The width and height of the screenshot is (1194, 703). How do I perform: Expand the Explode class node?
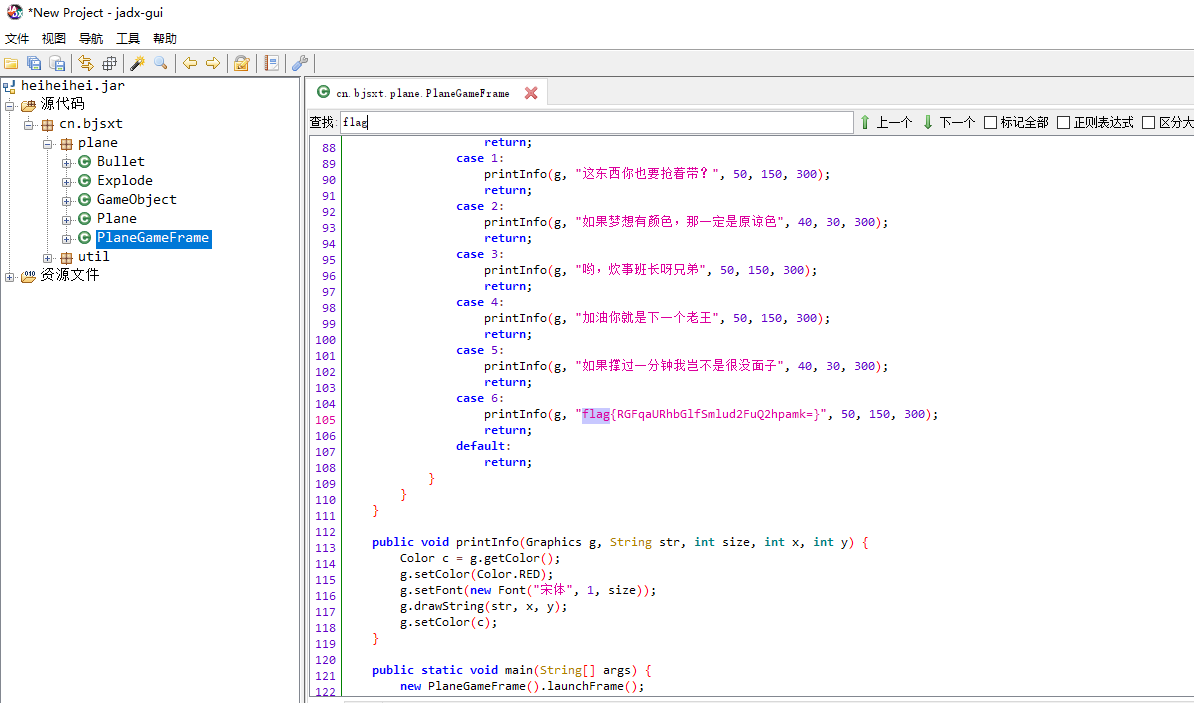[x=66, y=181]
